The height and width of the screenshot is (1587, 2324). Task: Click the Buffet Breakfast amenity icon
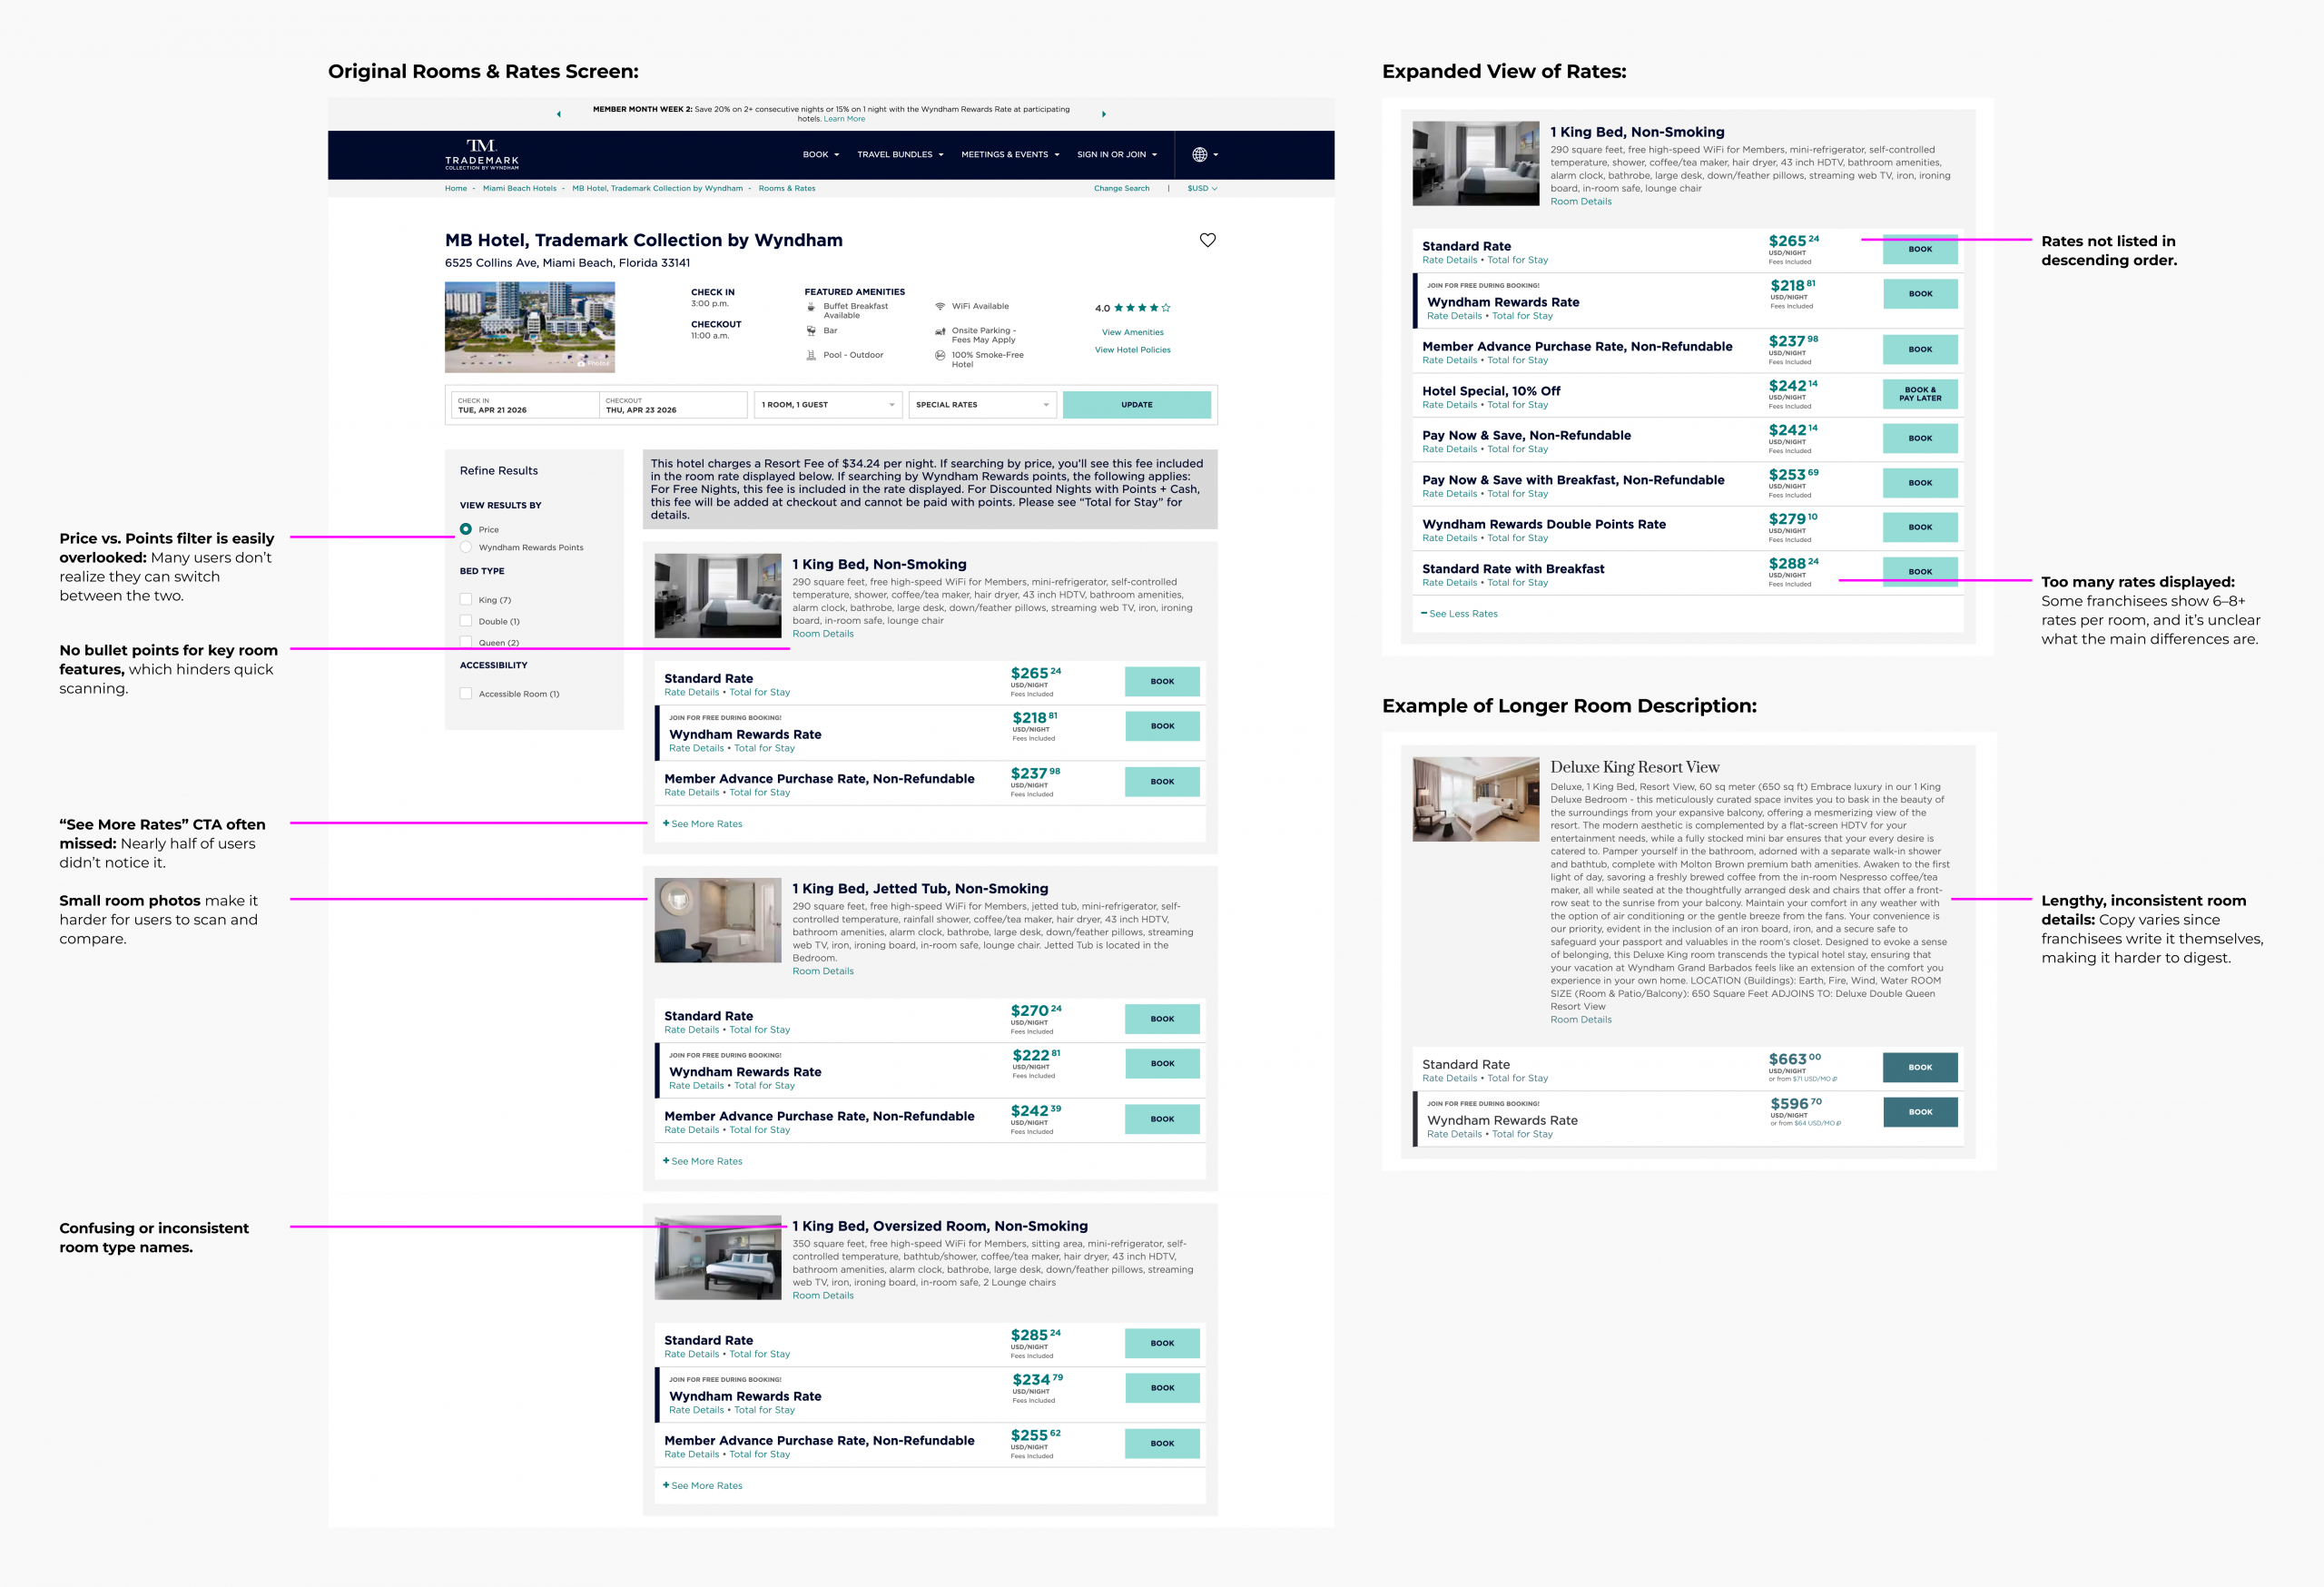[x=811, y=307]
